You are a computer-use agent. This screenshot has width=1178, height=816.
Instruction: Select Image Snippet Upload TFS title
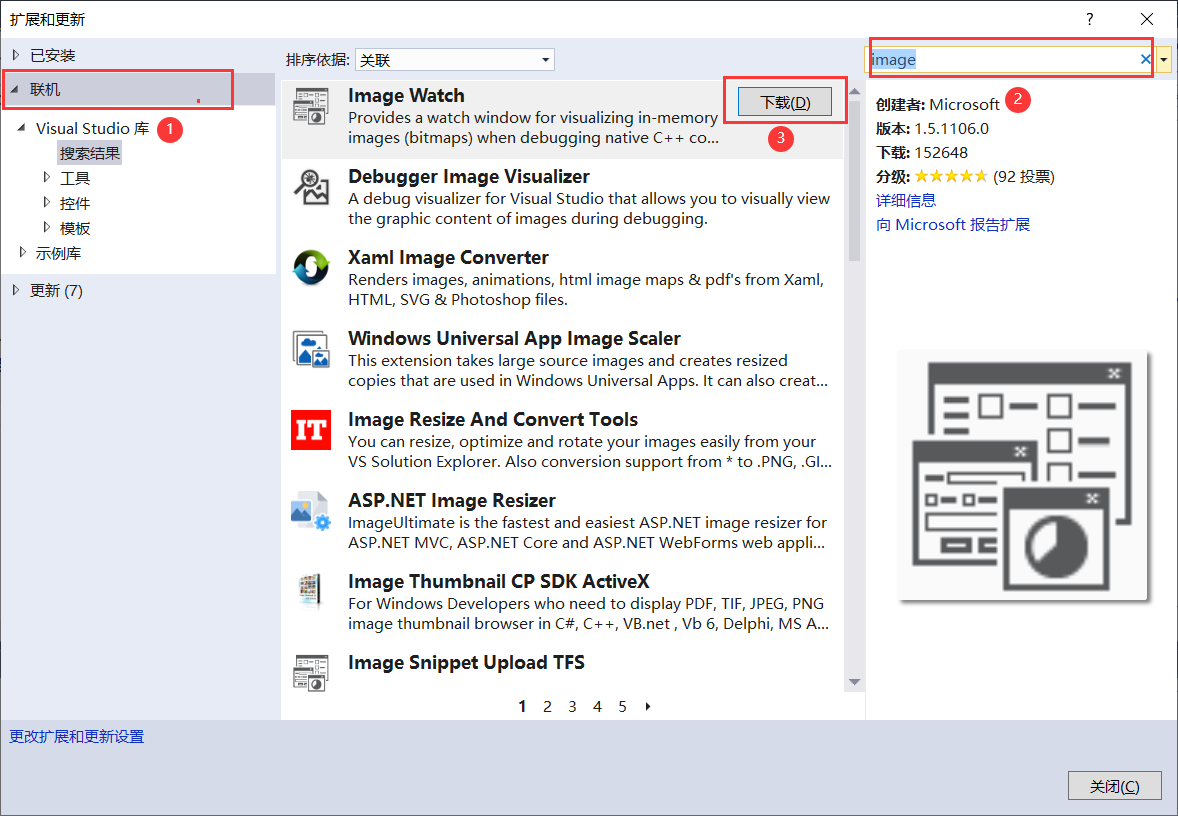tap(466, 662)
